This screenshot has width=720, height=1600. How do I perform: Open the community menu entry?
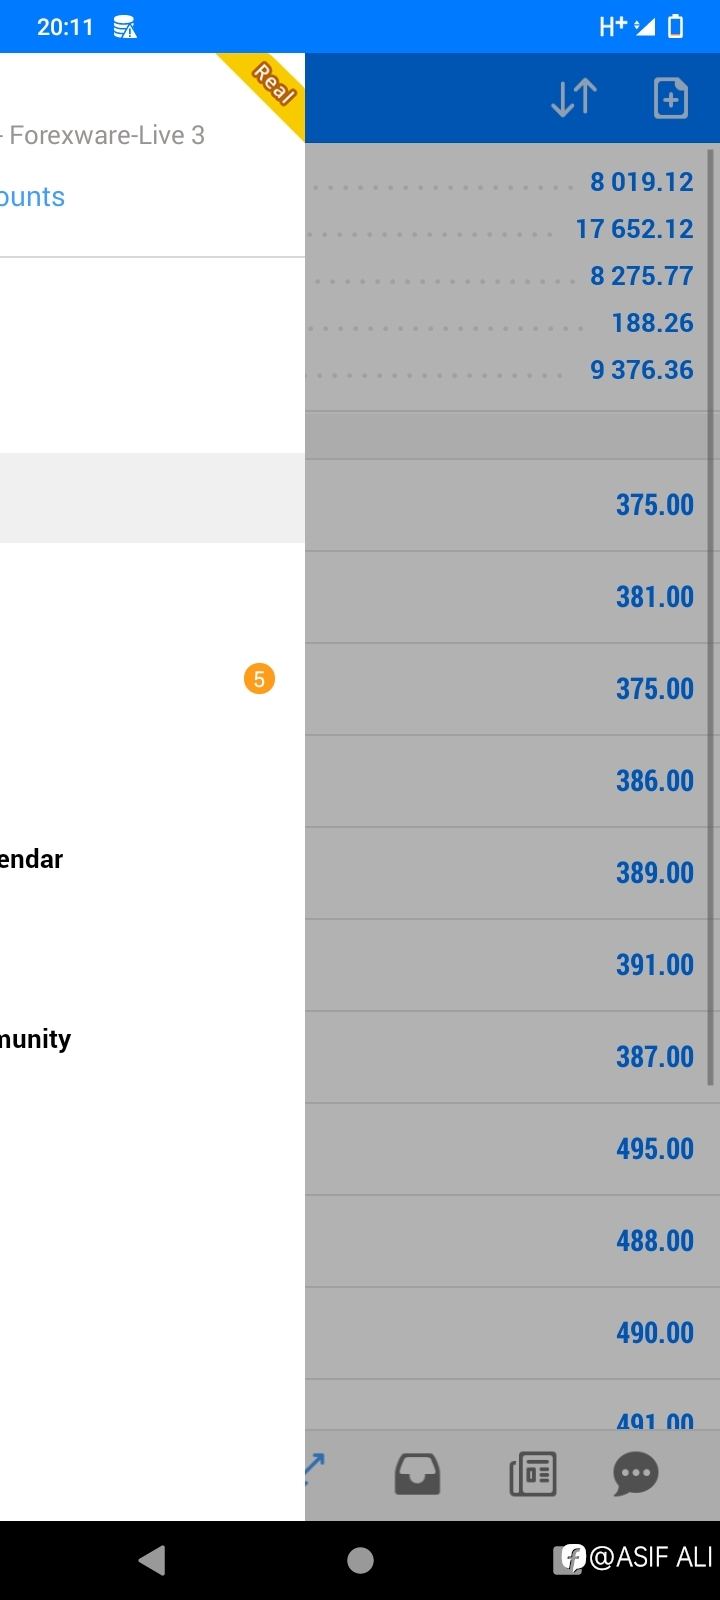(35, 1039)
